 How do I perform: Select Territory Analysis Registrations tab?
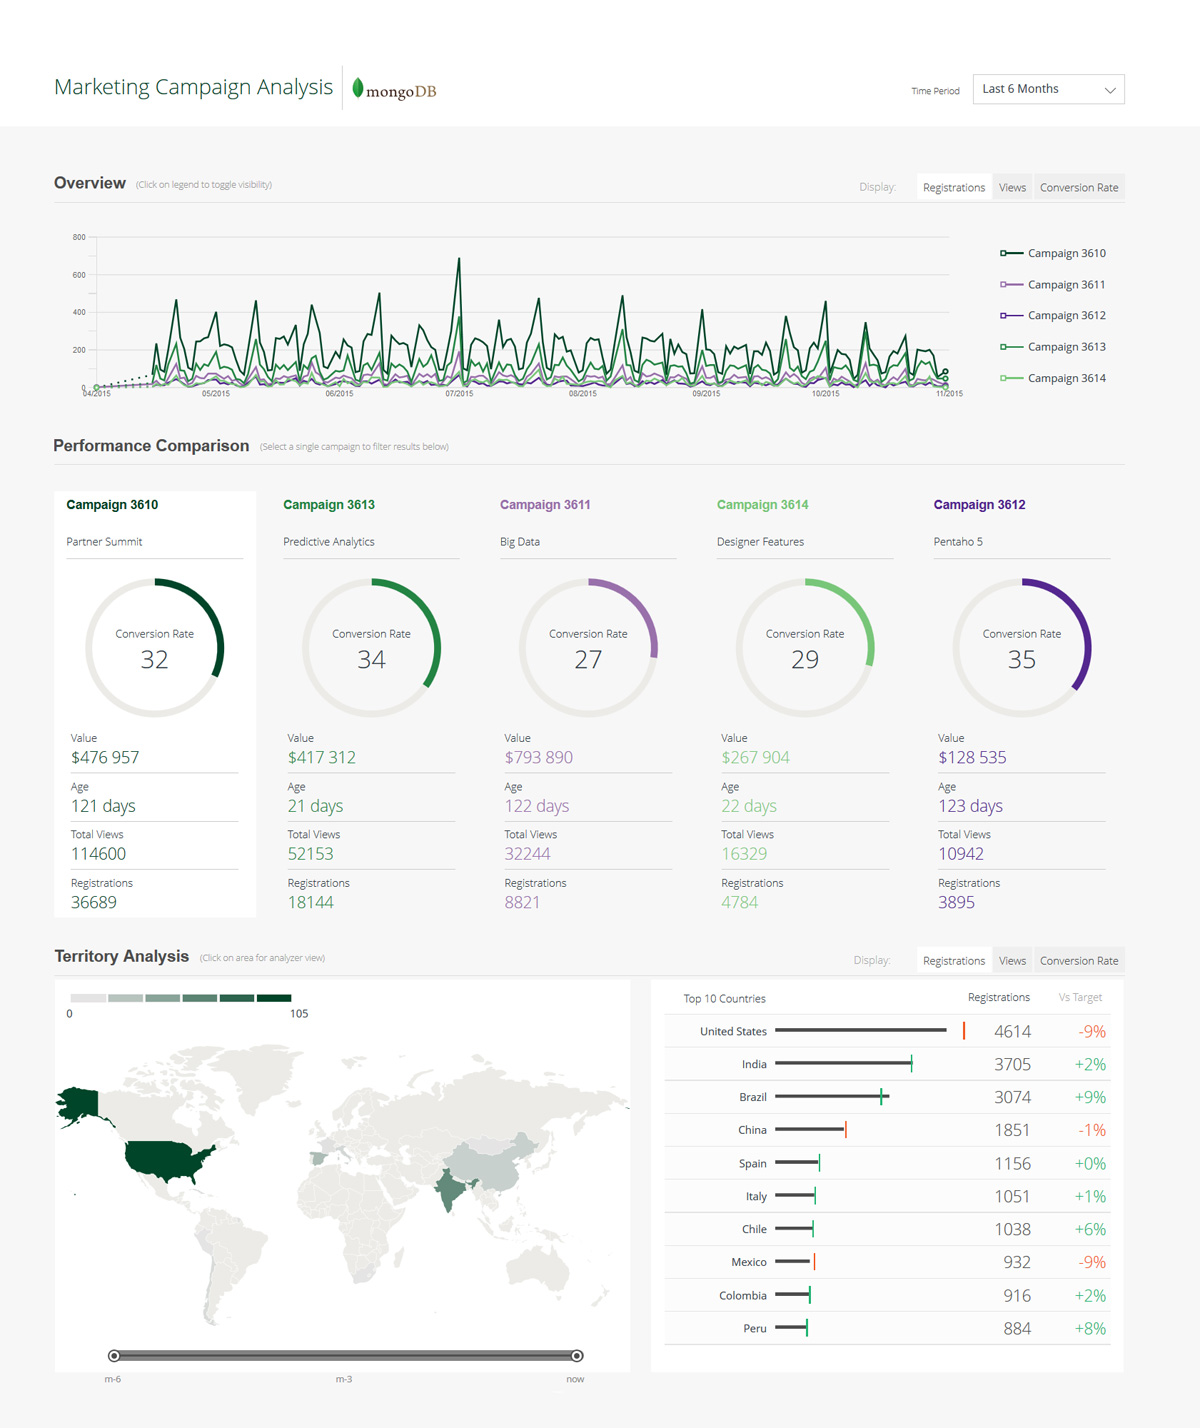(953, 961)
